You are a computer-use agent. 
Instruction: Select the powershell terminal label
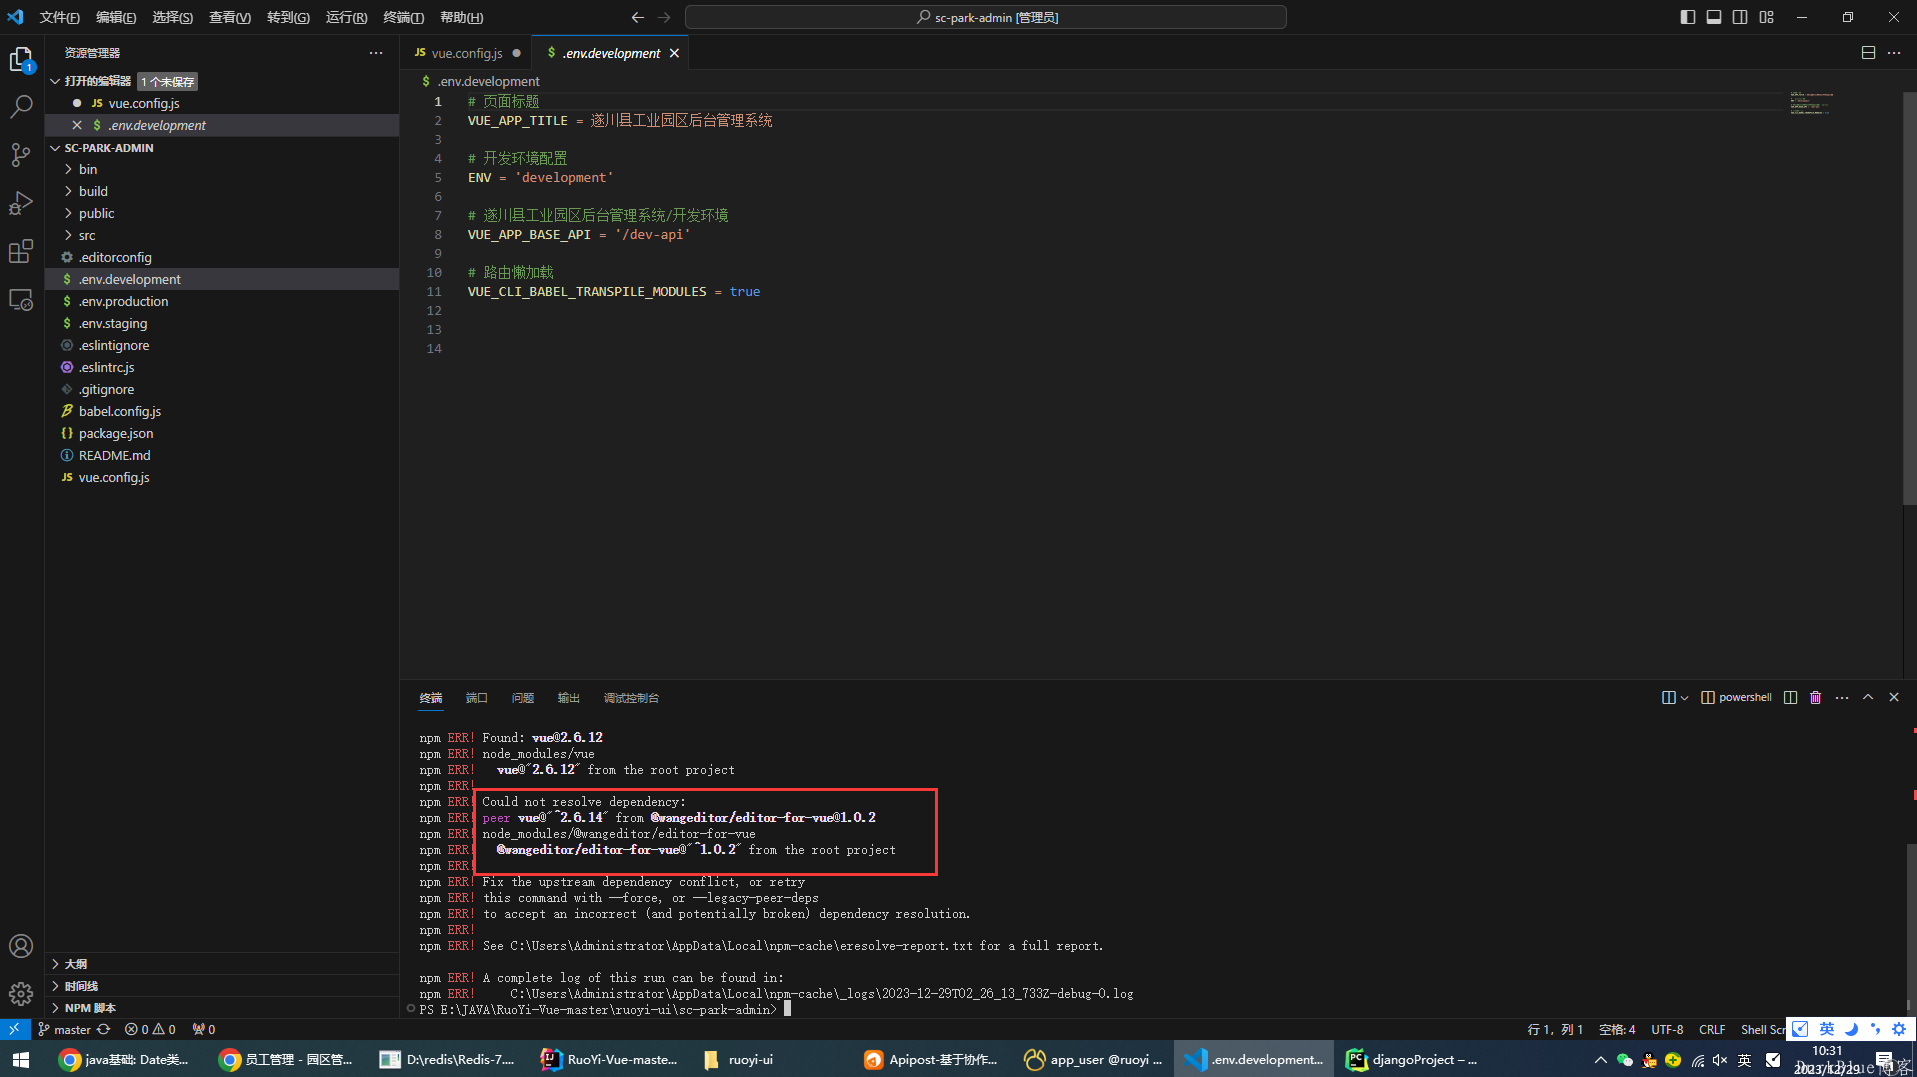tap(1737, 697)
